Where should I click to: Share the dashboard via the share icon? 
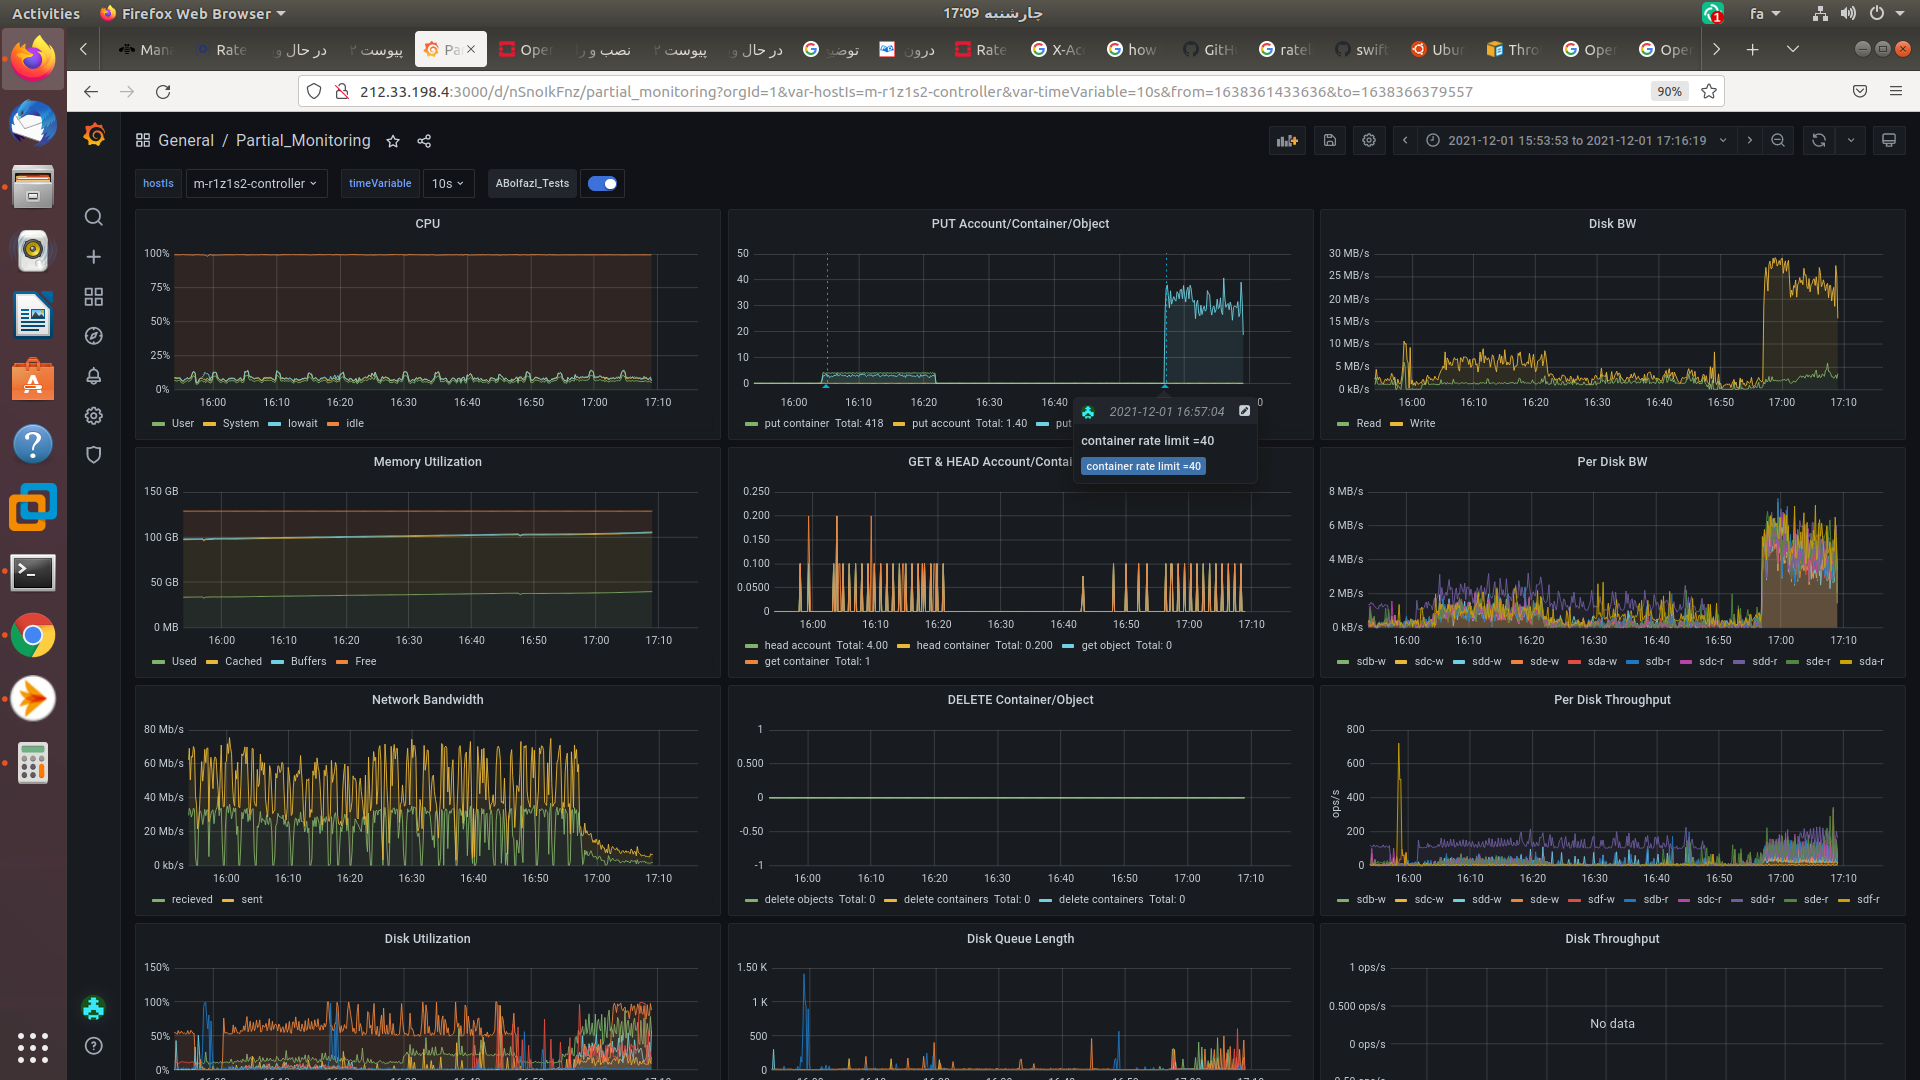point(424,141)
